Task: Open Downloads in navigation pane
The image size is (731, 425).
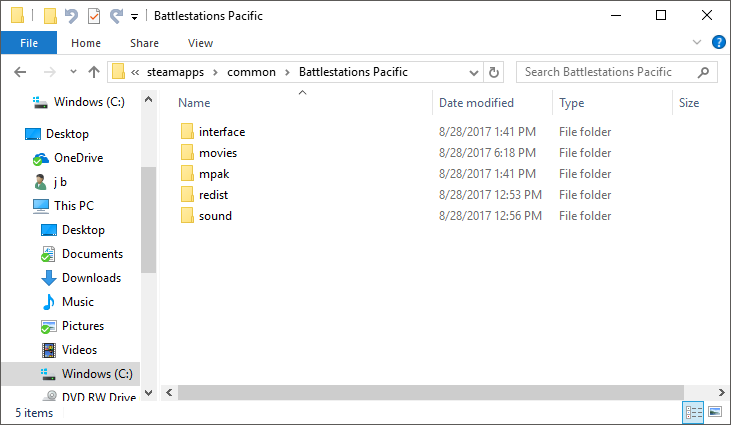Action: point(81,278)
